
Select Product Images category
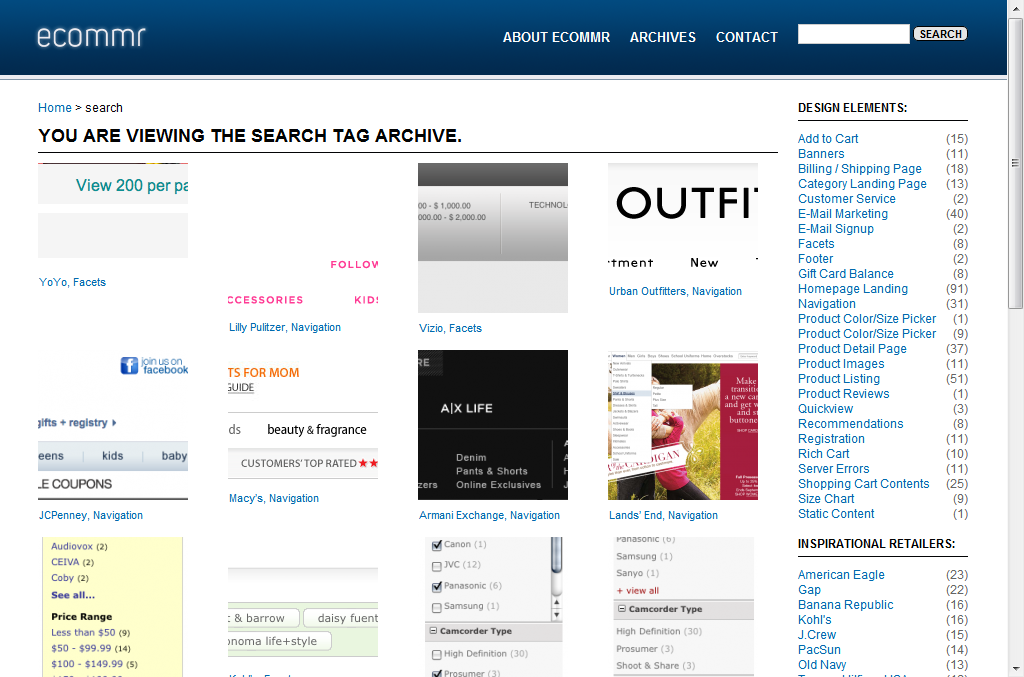point(841,364)
